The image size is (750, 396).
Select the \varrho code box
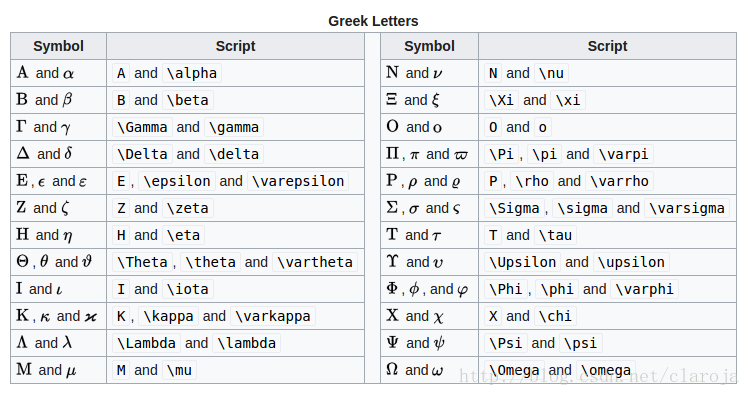pyautogui.click(x=619, y=181)
